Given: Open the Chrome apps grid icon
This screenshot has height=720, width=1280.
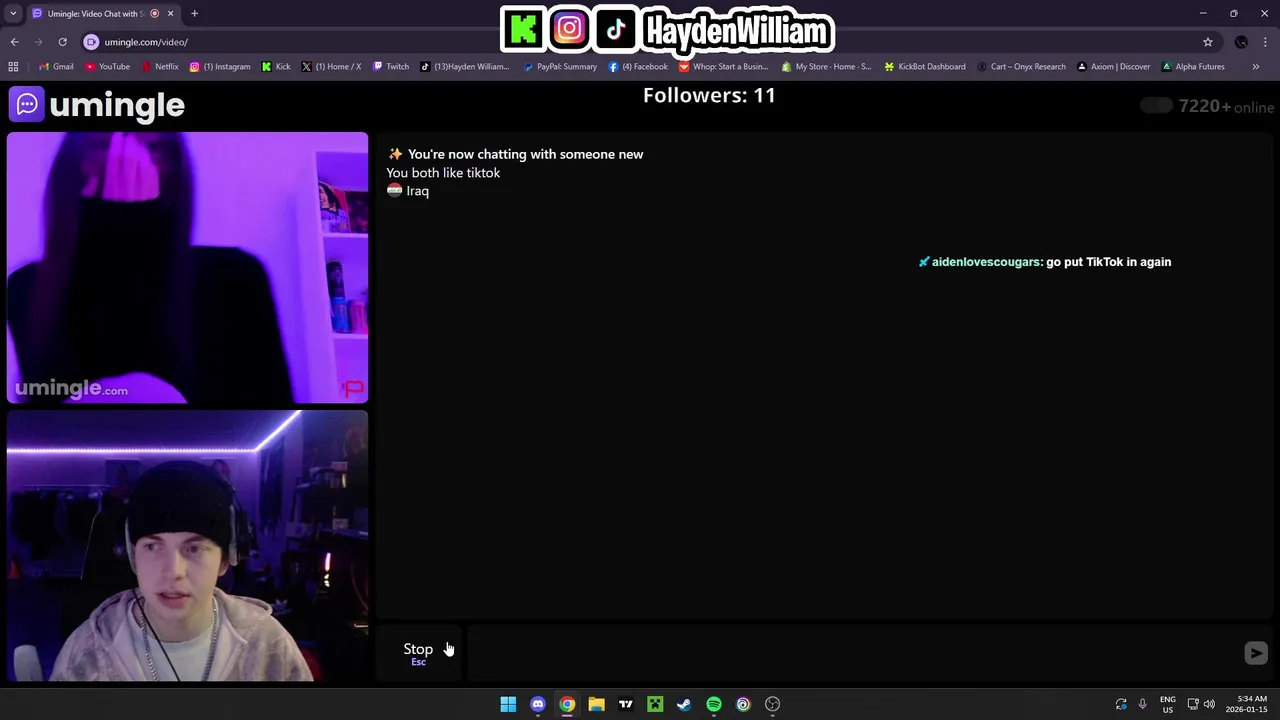Looking at the screenshot, I should 13,67.
